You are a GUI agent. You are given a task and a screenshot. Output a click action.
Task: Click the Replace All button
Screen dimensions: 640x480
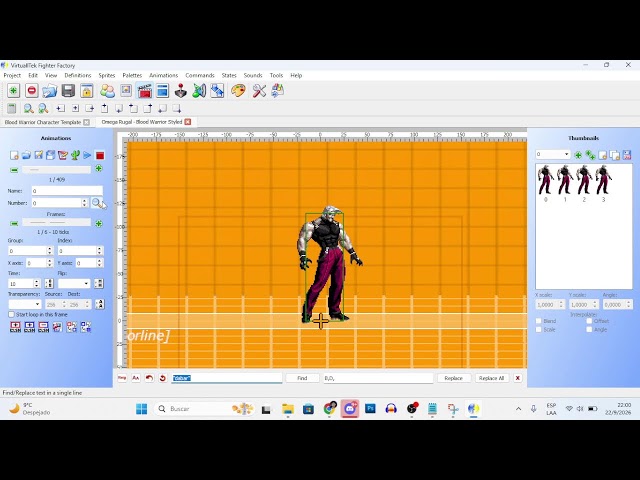491,378
